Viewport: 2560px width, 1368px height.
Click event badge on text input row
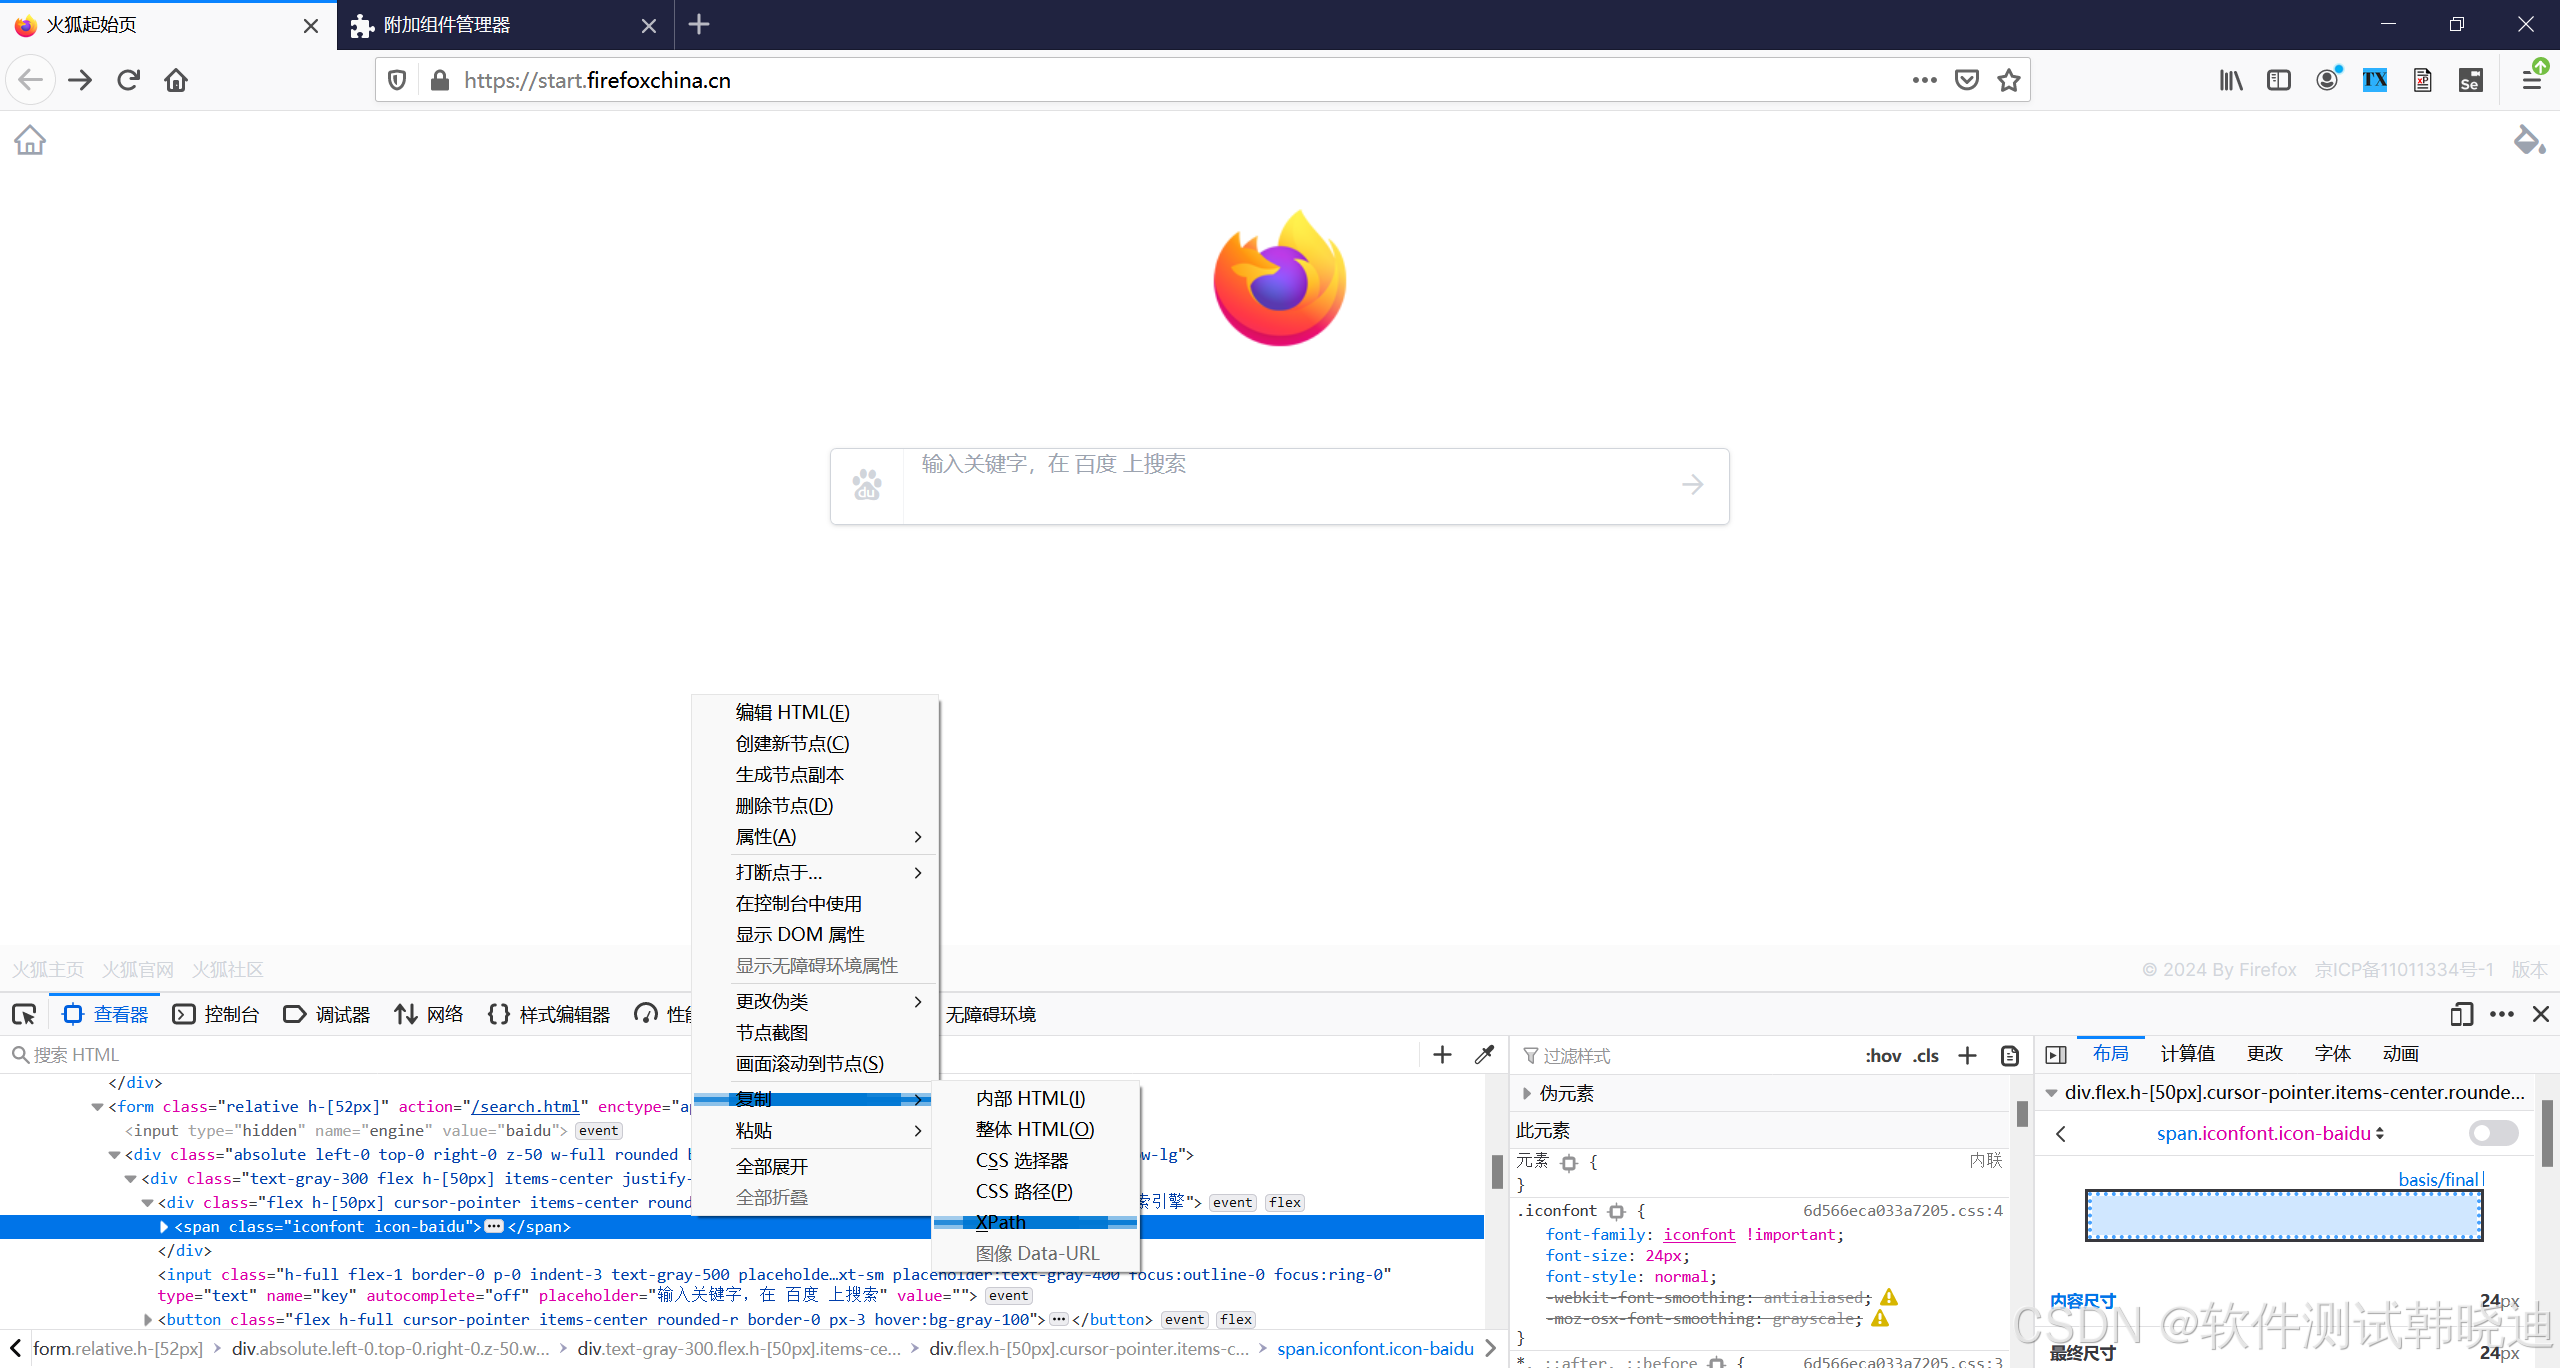tap(1009, 1296)
